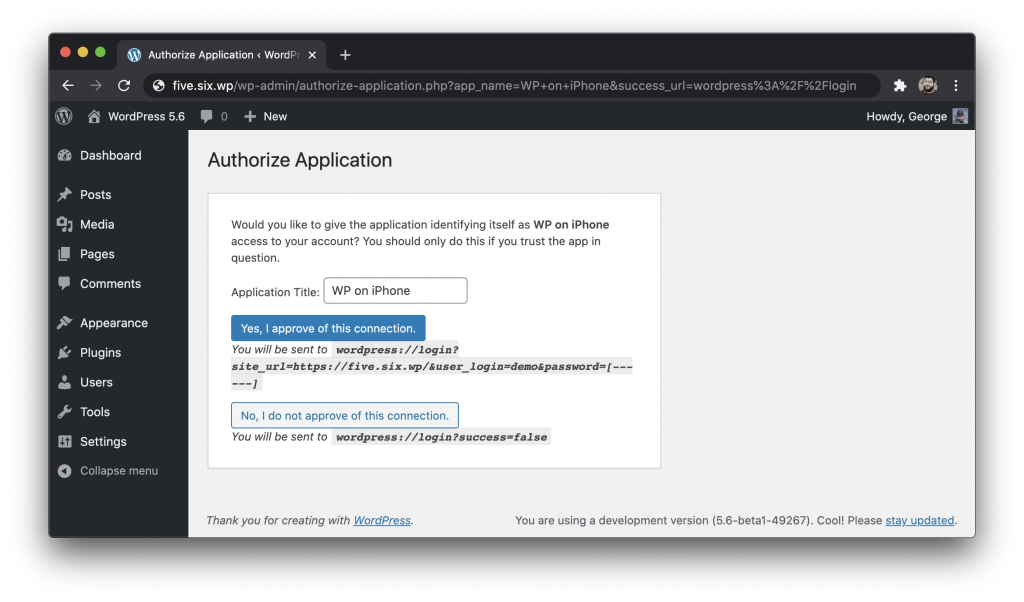Collapse the admin sidebar menu

[119, 471]
